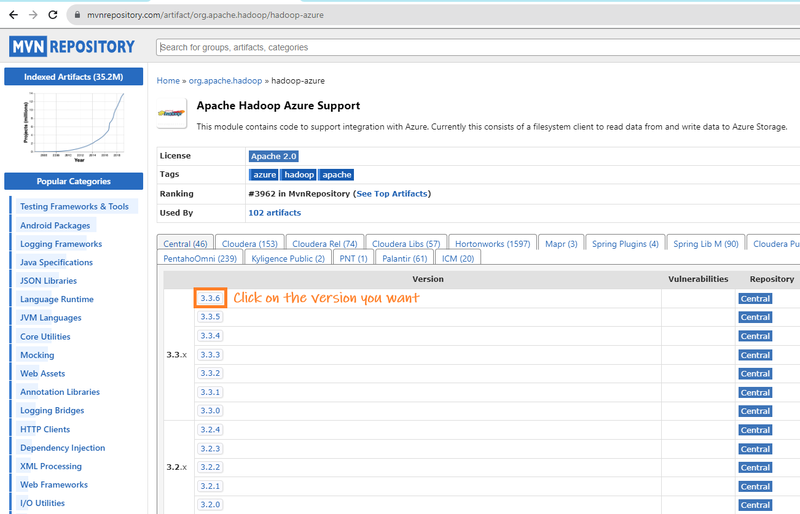
Task: Reload the page with the refresh icon
Action: 53,15
